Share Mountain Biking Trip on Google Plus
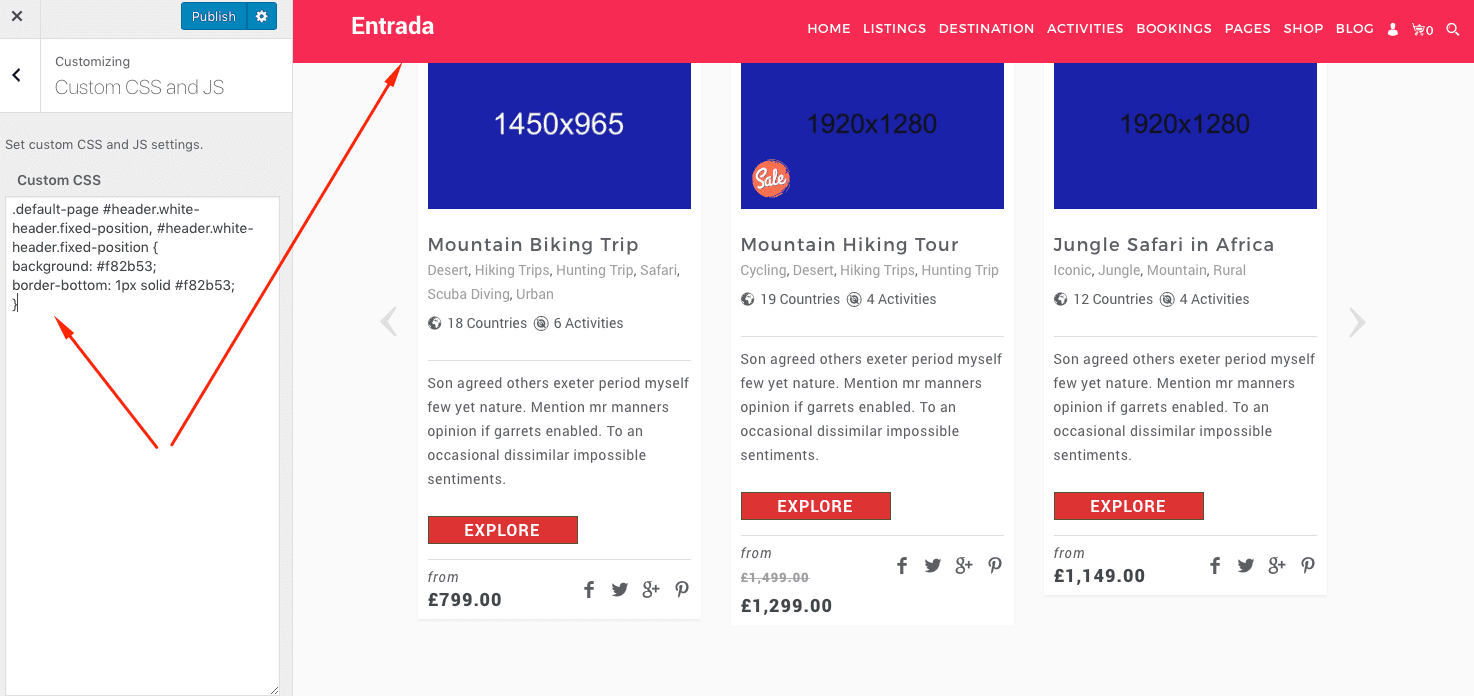Viewport: 1474px width, 696px height. point(651,590)
